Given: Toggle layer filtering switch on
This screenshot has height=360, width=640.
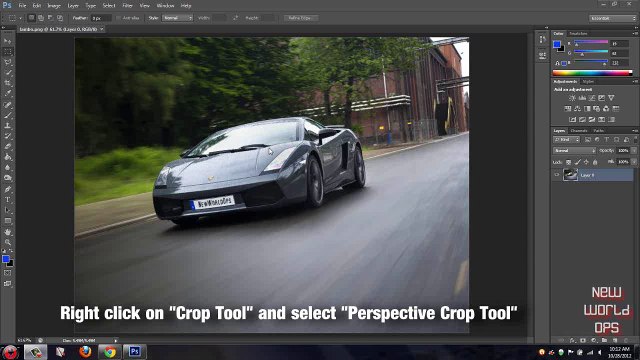Looking at the screenshot, I should coord(635,140).
